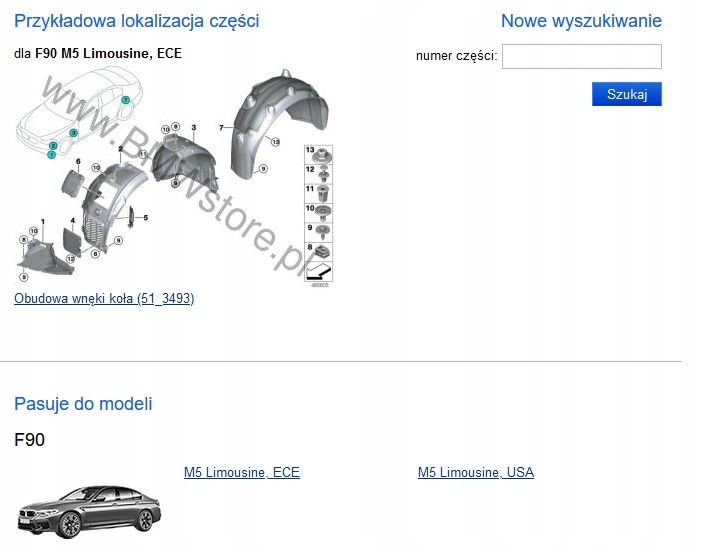Click fastener 8 in the diagram legend
The image size is (712, 552).
click(x=318, y=252)
